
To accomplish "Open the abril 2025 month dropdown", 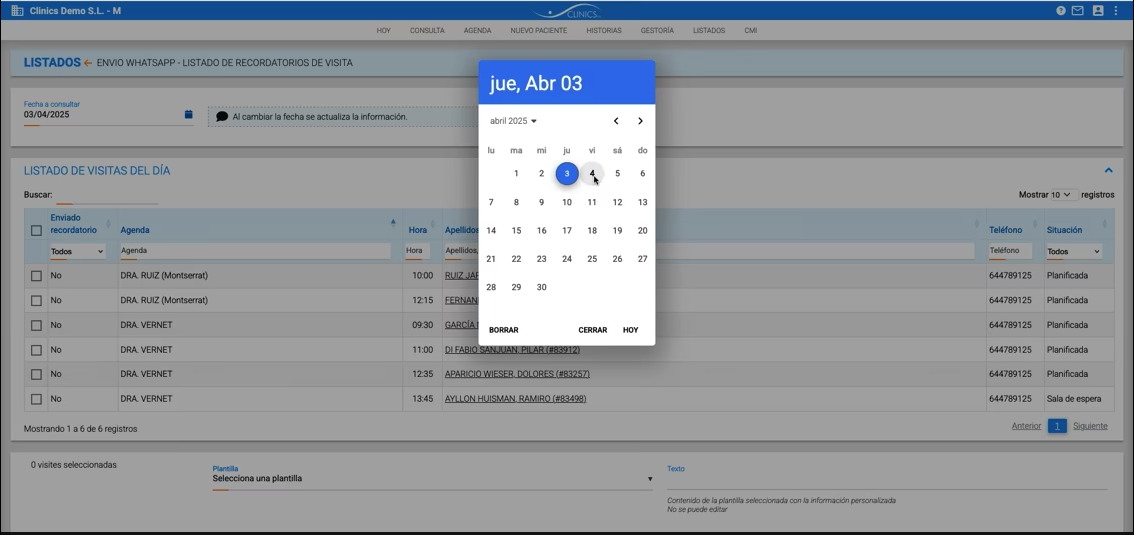I will click(x=513, y=121).
